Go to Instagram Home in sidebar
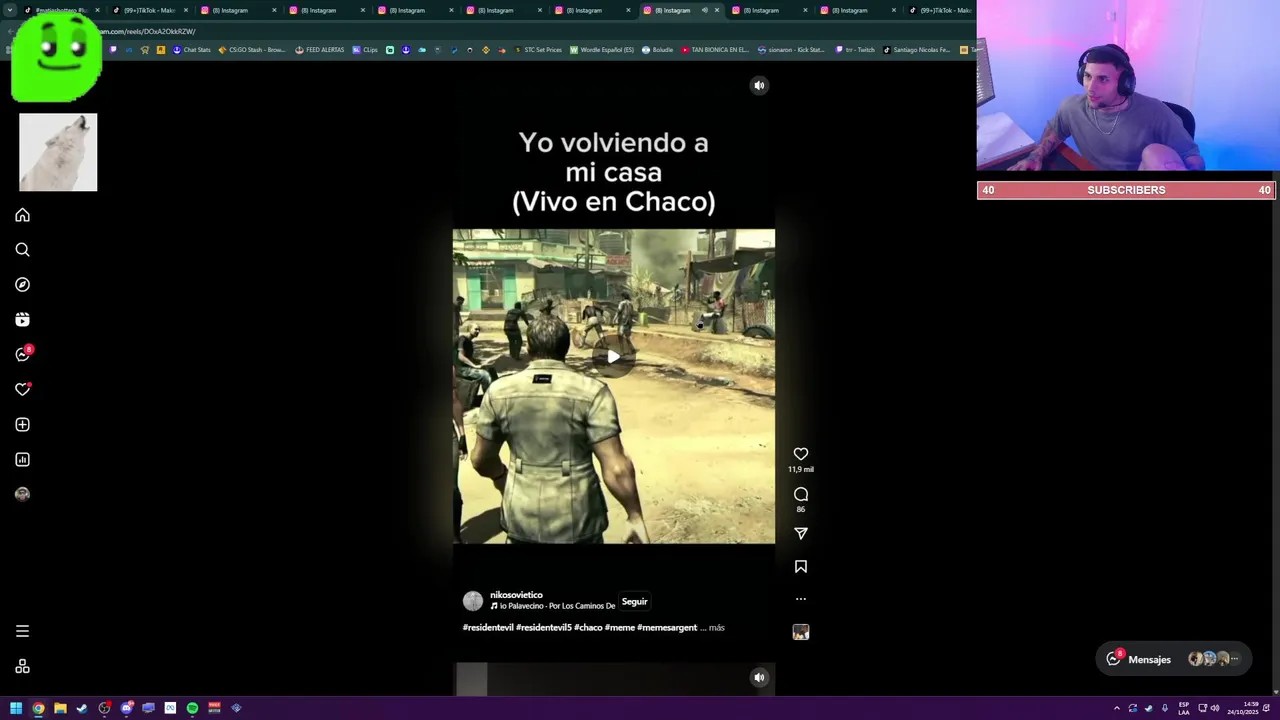 (x=22, y=215)
